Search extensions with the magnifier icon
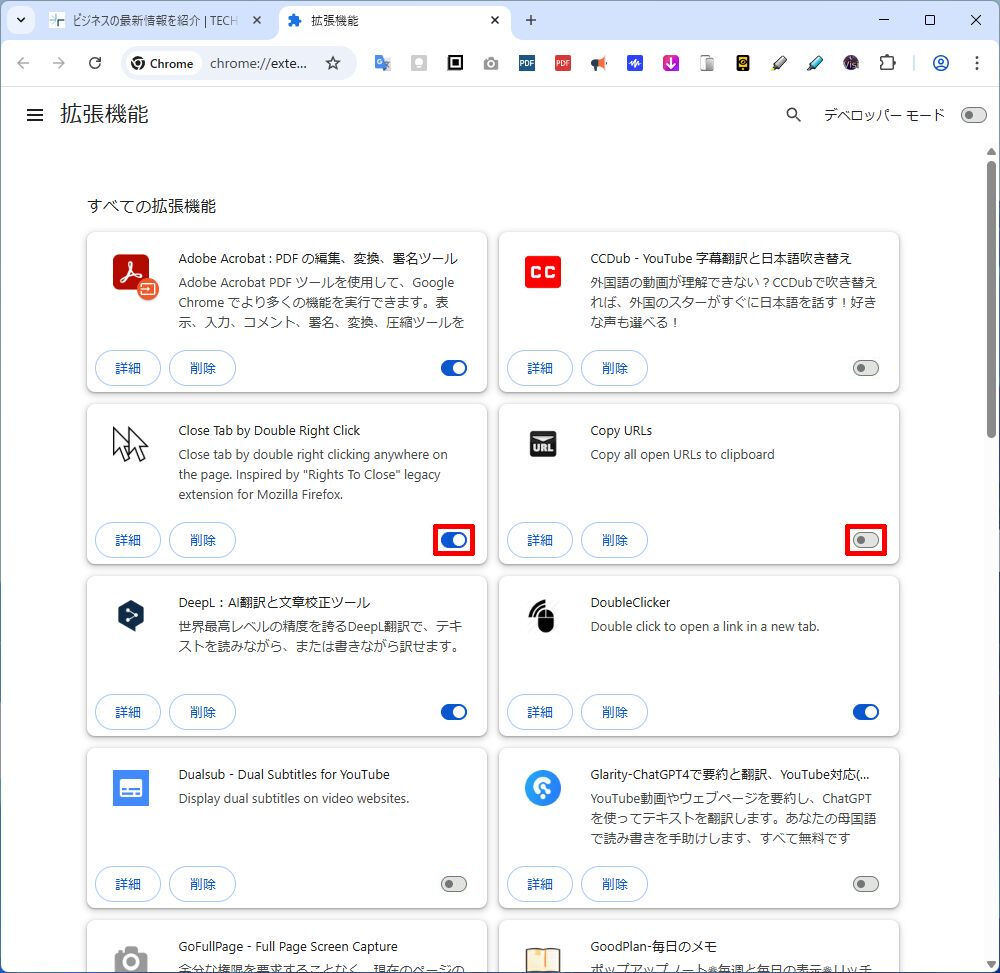The image size is (1000, 973). click(793, 115)
